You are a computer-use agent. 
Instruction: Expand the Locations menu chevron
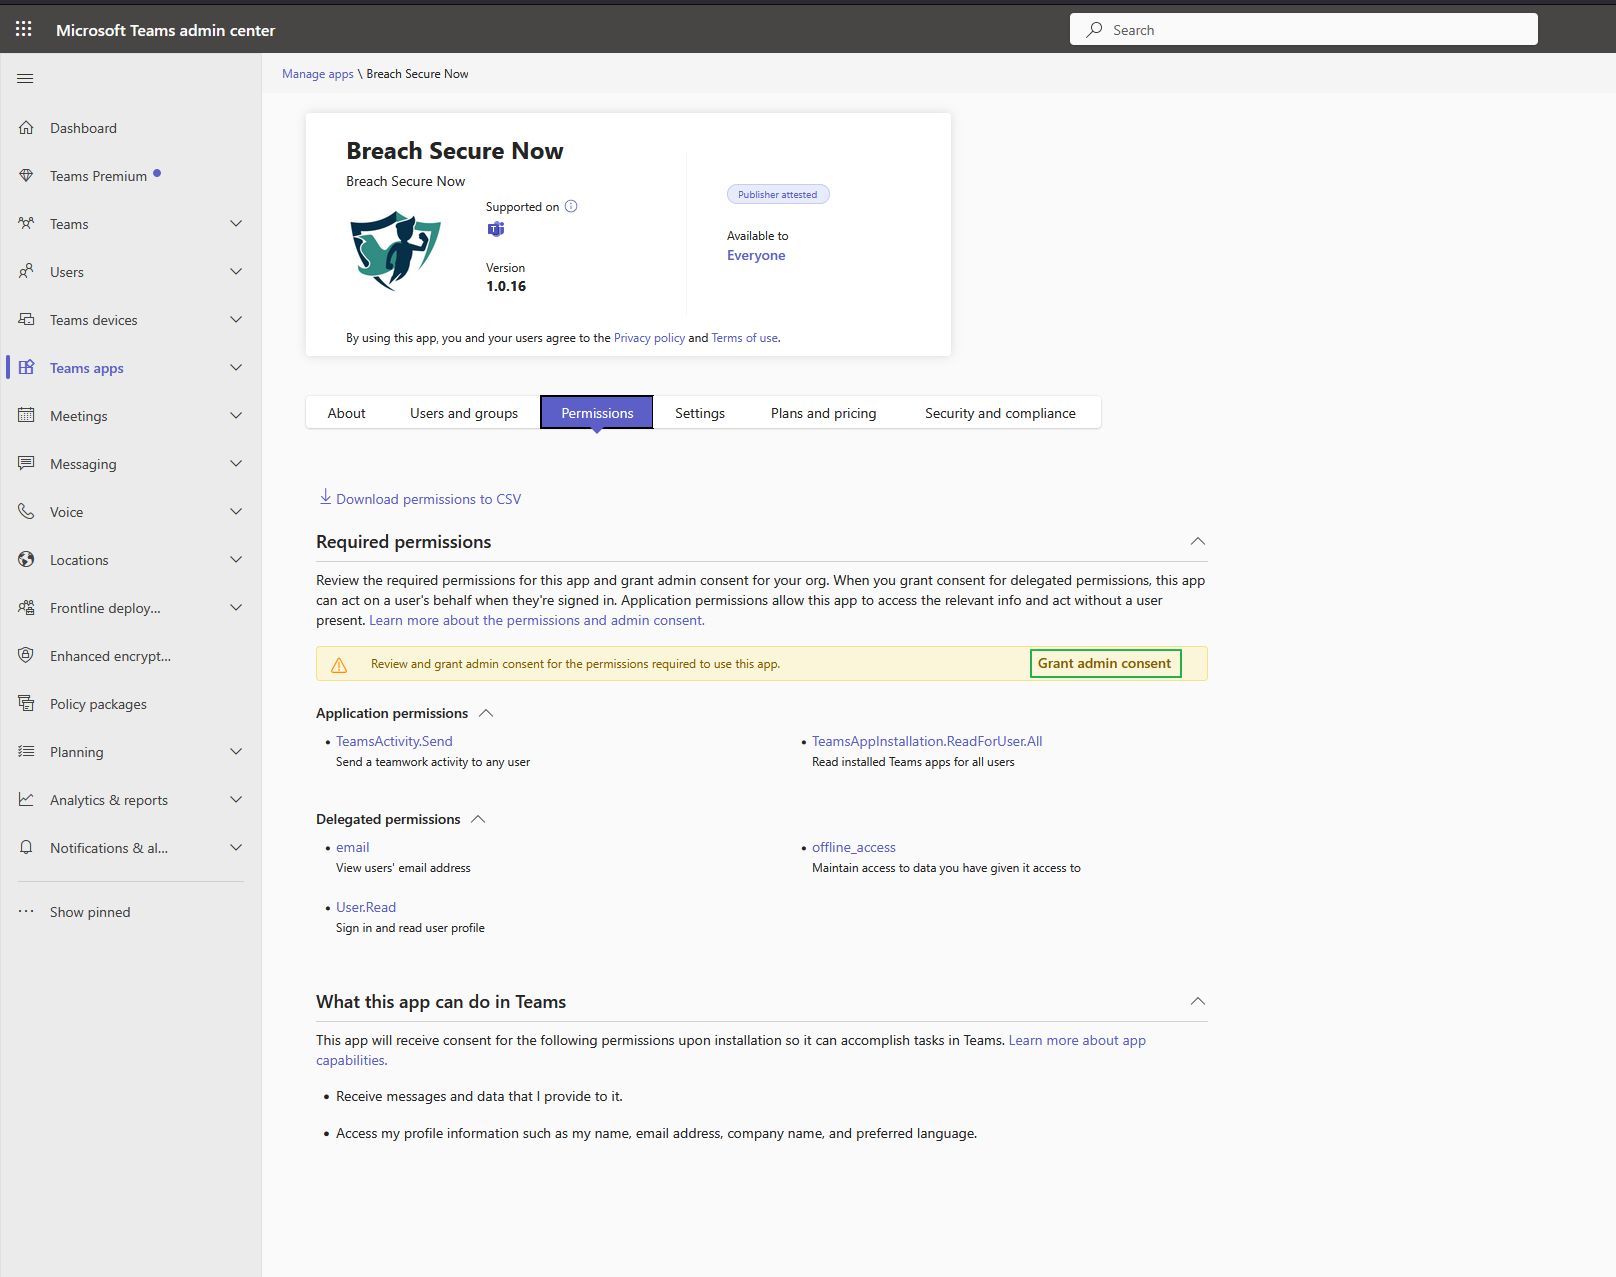pos(236,560)
